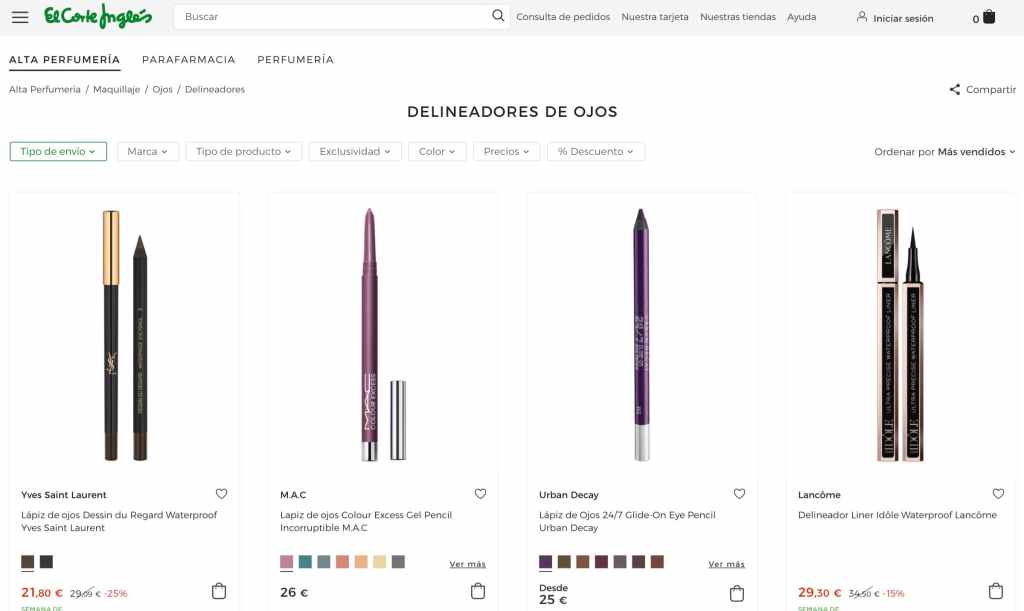Switch to the Parafarmacia tab
1024x611 pixels.
pyautogui.click(x=189, y=60)
